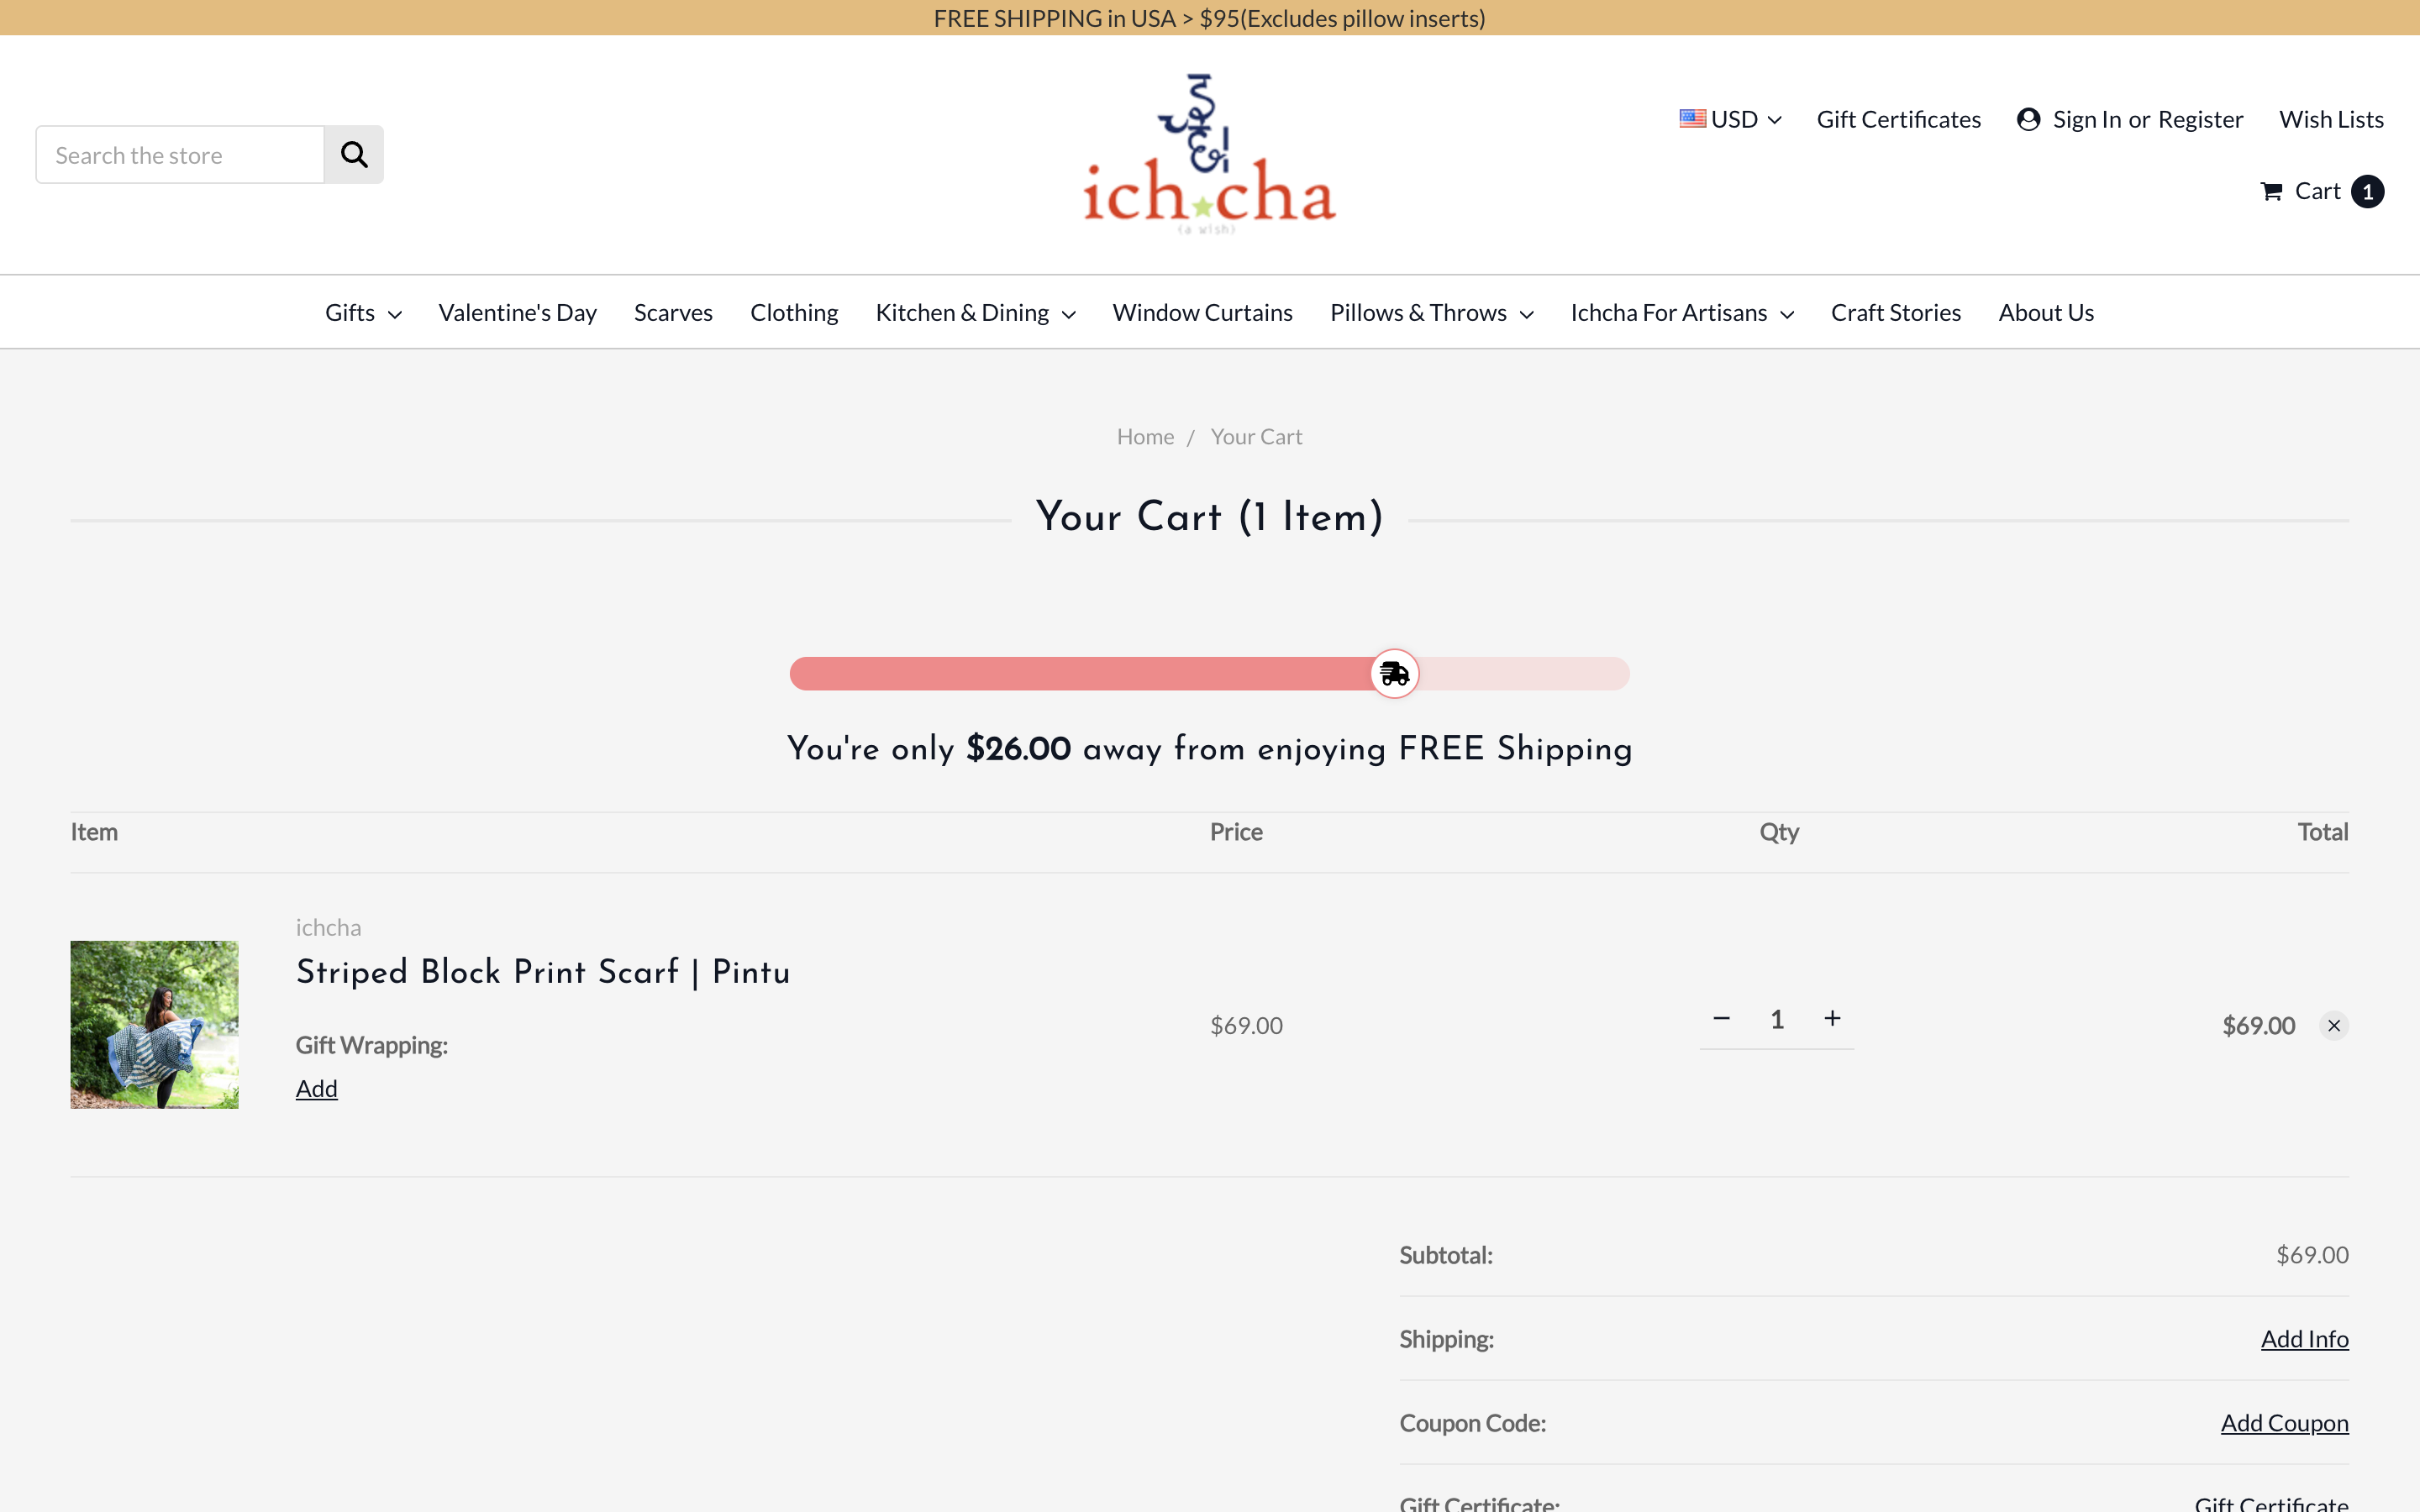This screenshot has height=1512, width=2420.
Task: Open the shopping cart icon
Action: click(x=2271, y=192)
